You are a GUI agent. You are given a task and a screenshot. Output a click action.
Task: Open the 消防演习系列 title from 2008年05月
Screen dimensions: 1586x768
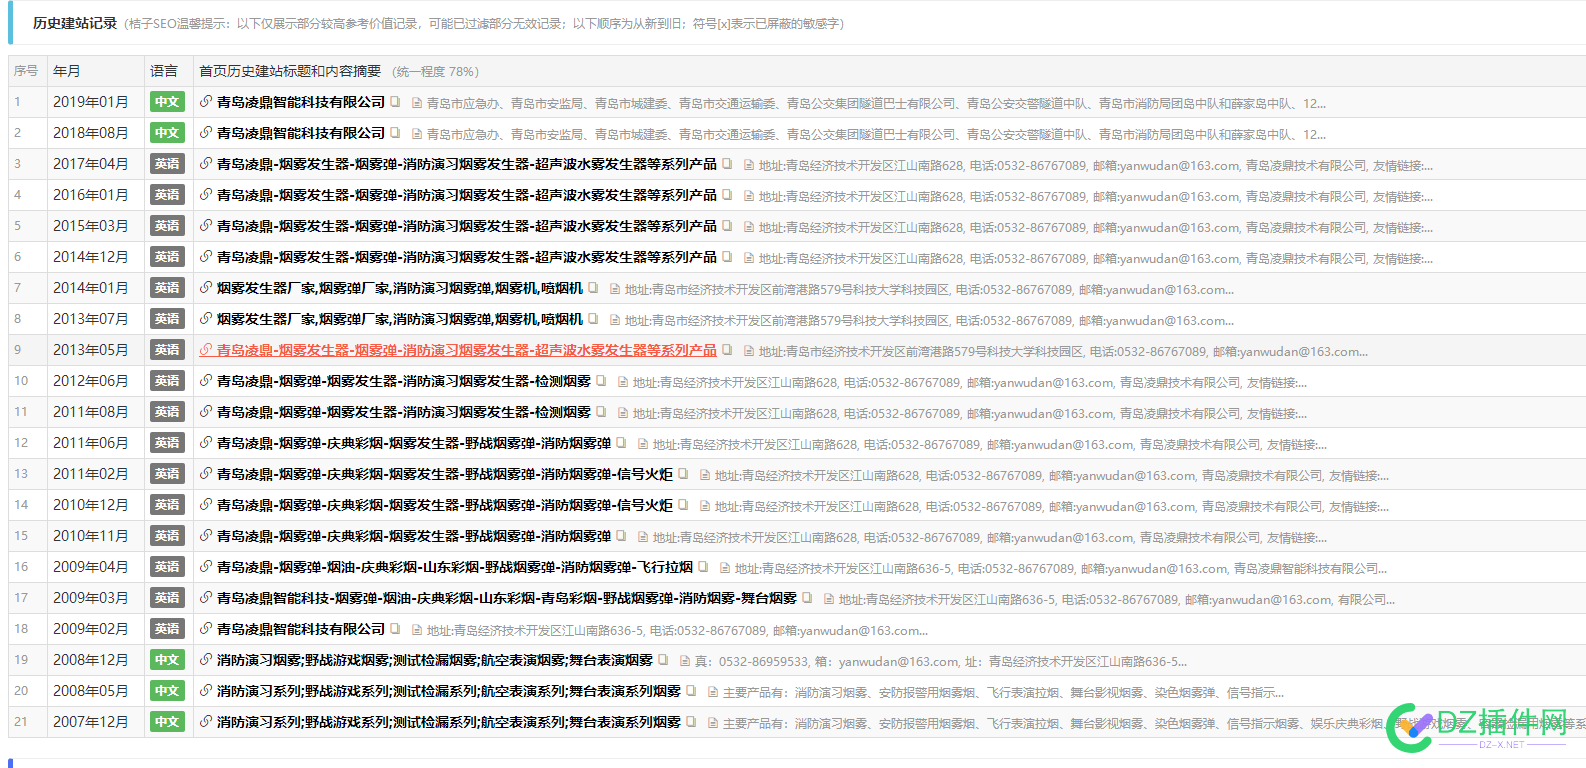coord(449,691)
